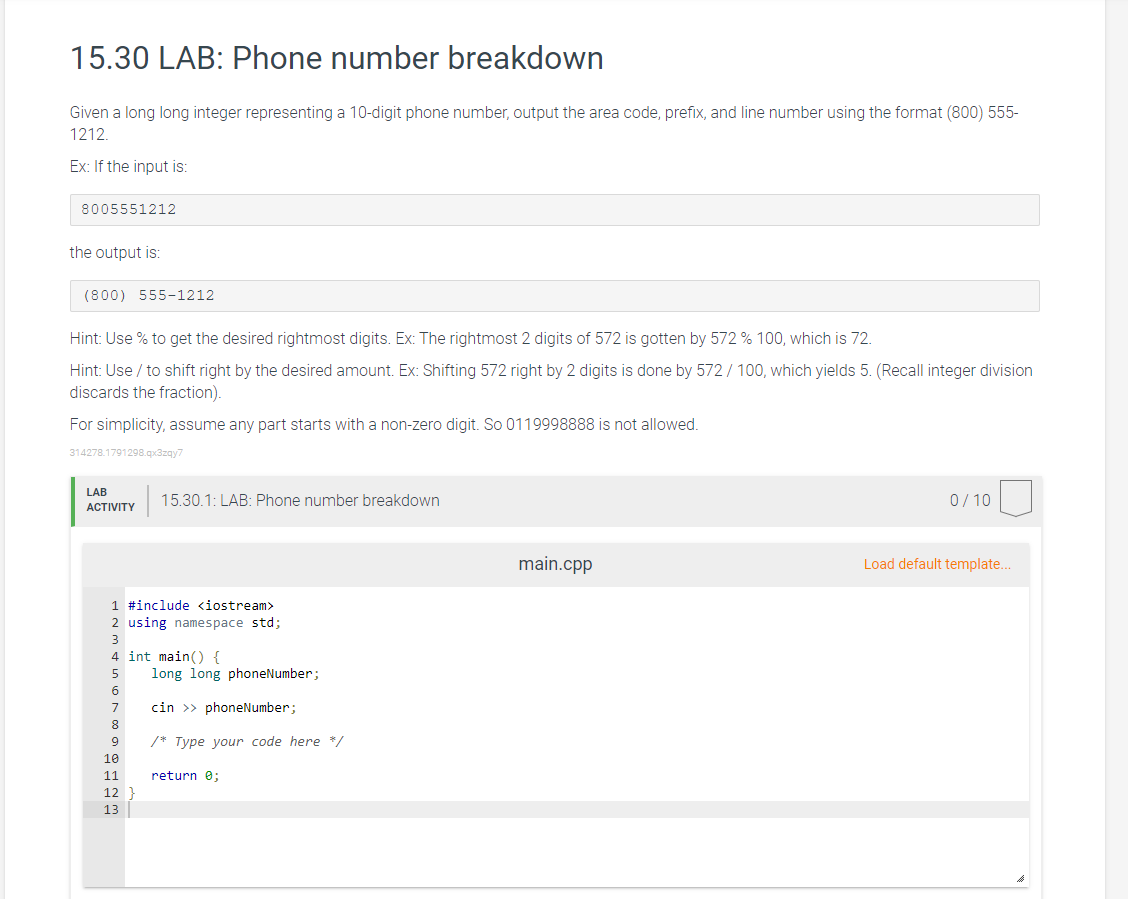Click the main.cpp file title
Viewport: 1128px width, 899px height.
click(x=555, y=564)
